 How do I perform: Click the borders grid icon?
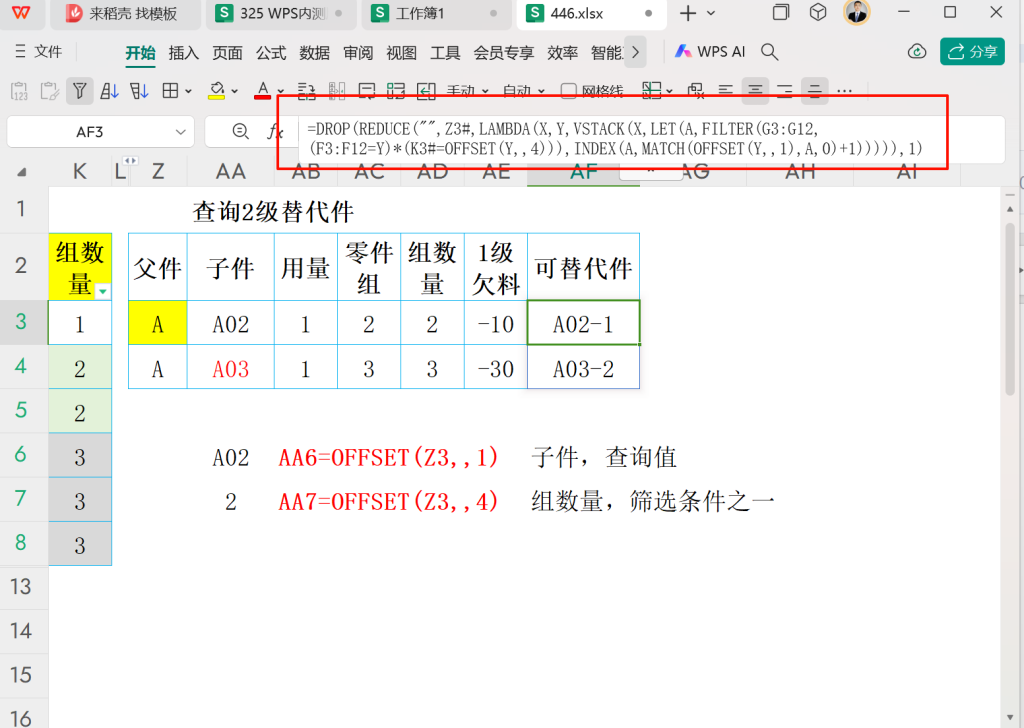tap(170, 91)
